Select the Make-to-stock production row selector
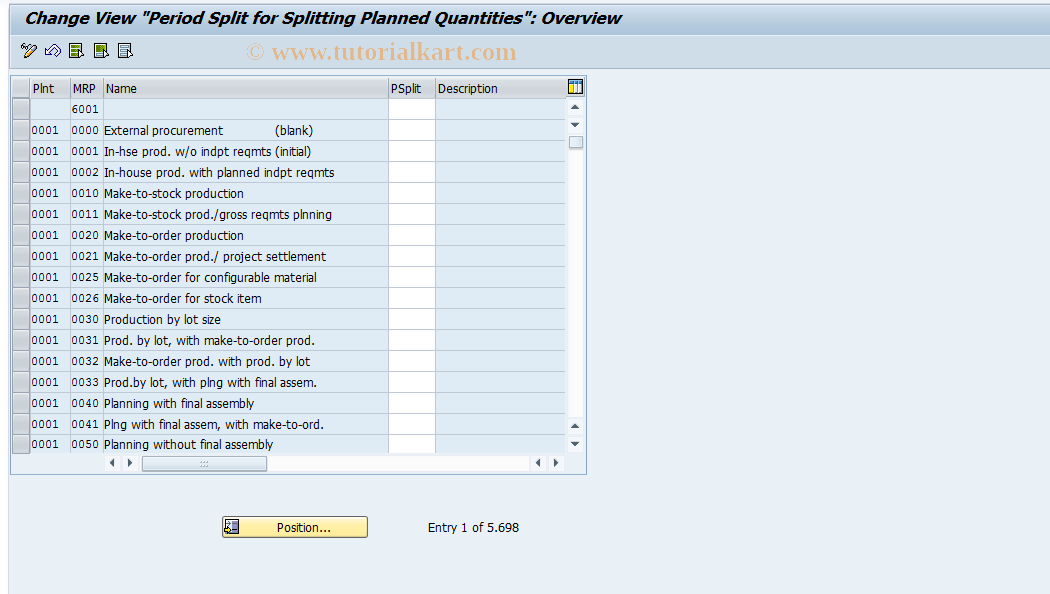This screenshot has width=1050, height=594. pos(21,194)
